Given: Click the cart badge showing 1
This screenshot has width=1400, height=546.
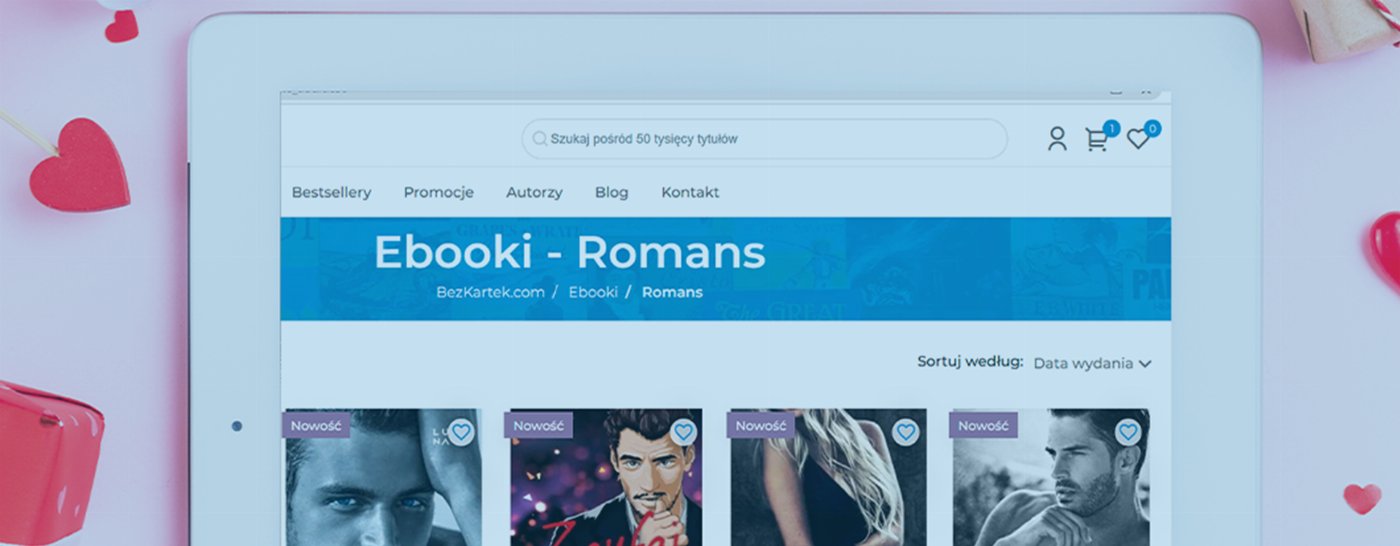Looking at the screenshot, I should (x=1111, y=128).
